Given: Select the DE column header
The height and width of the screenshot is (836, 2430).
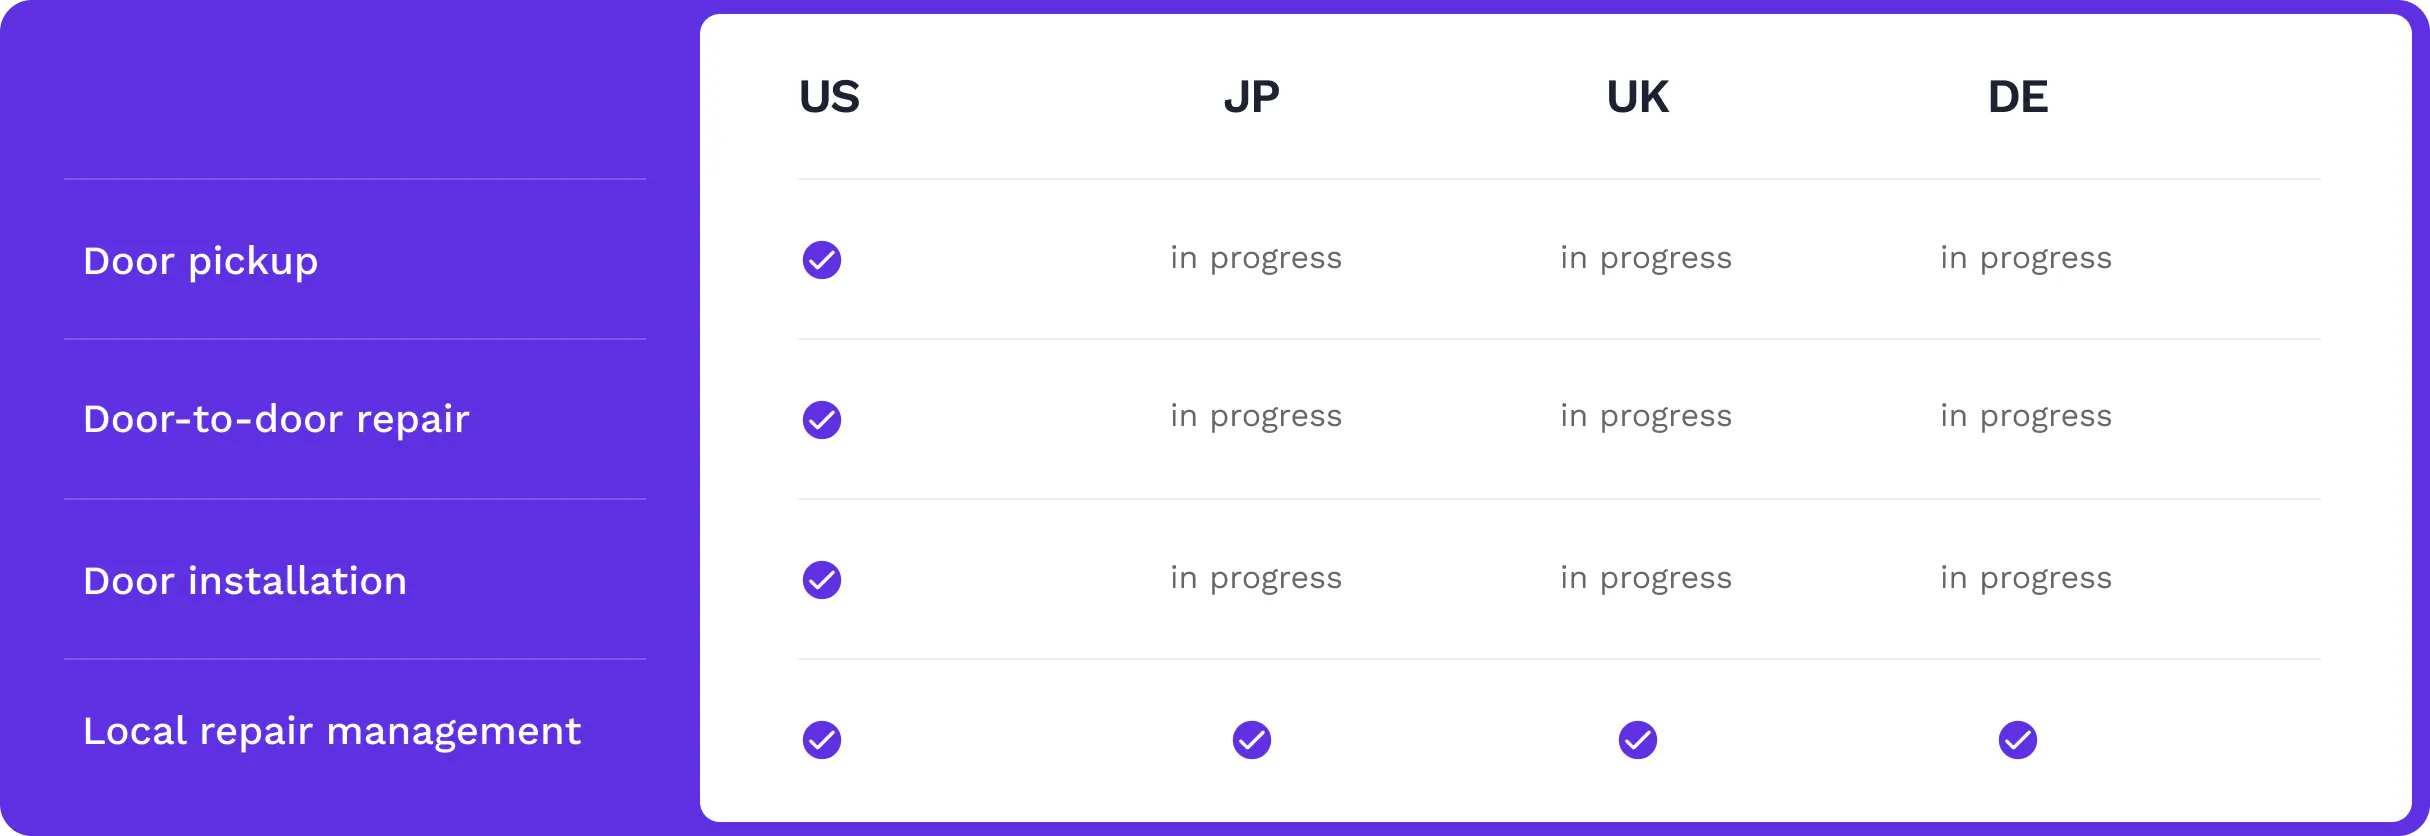Looking at the screenshot, I should (2018, 97).
